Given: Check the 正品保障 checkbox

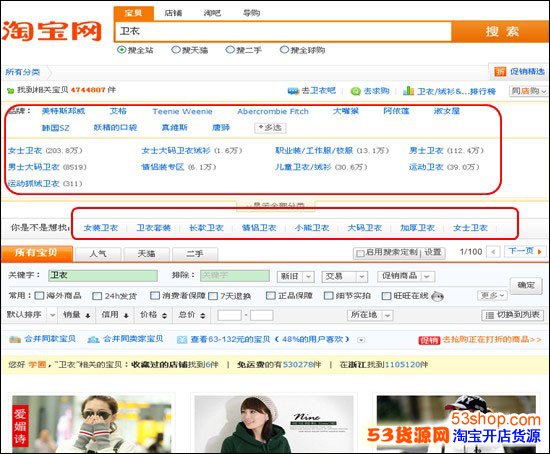Looking at the screenshot, I should coord(270,295).
